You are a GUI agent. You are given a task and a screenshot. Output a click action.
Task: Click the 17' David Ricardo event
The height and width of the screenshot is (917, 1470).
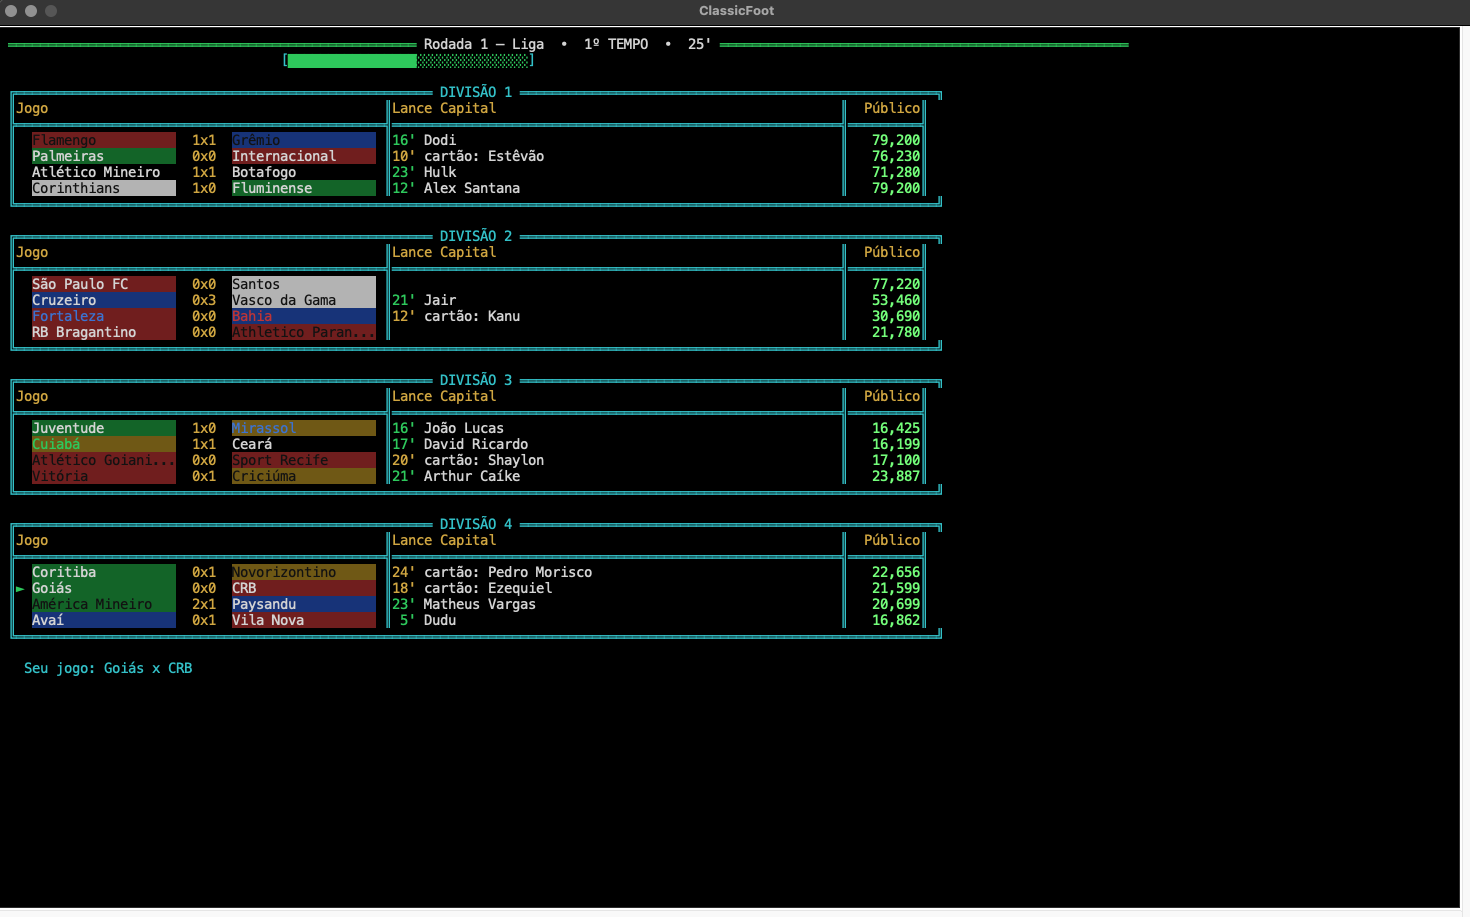(x=460, y=444)
